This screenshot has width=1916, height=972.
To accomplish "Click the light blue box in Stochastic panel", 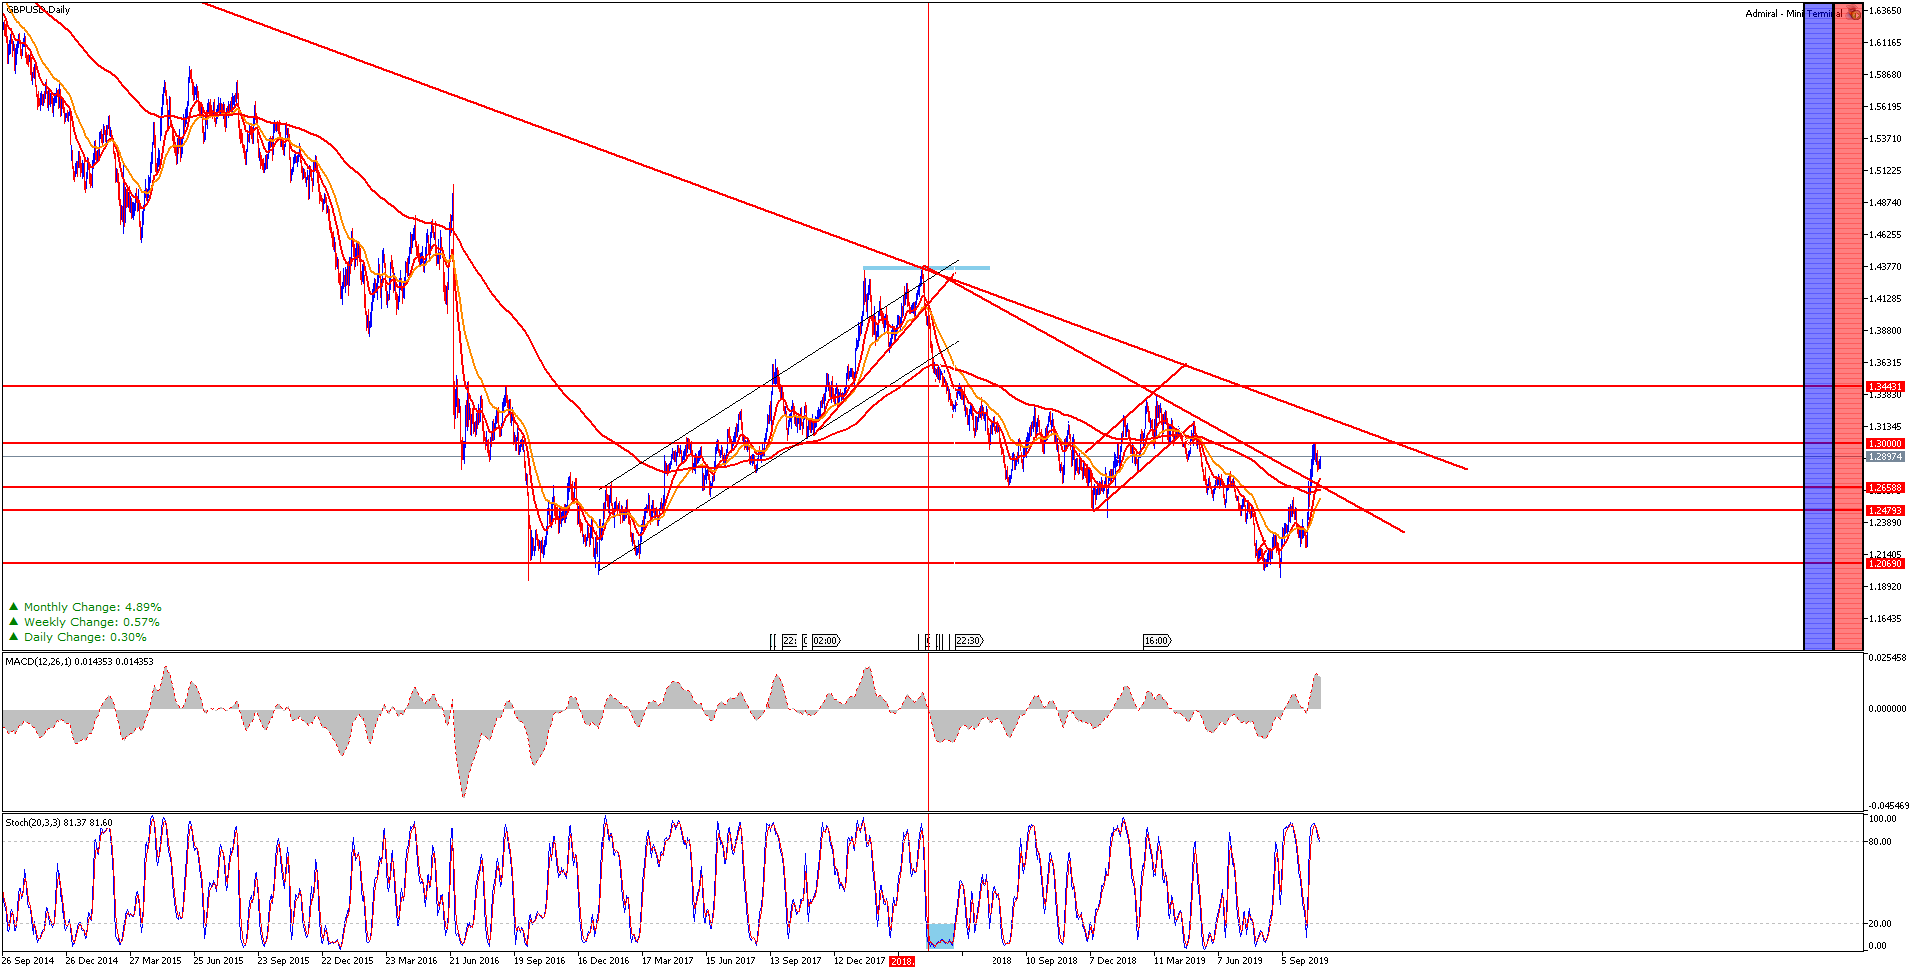I will point(941,936).
